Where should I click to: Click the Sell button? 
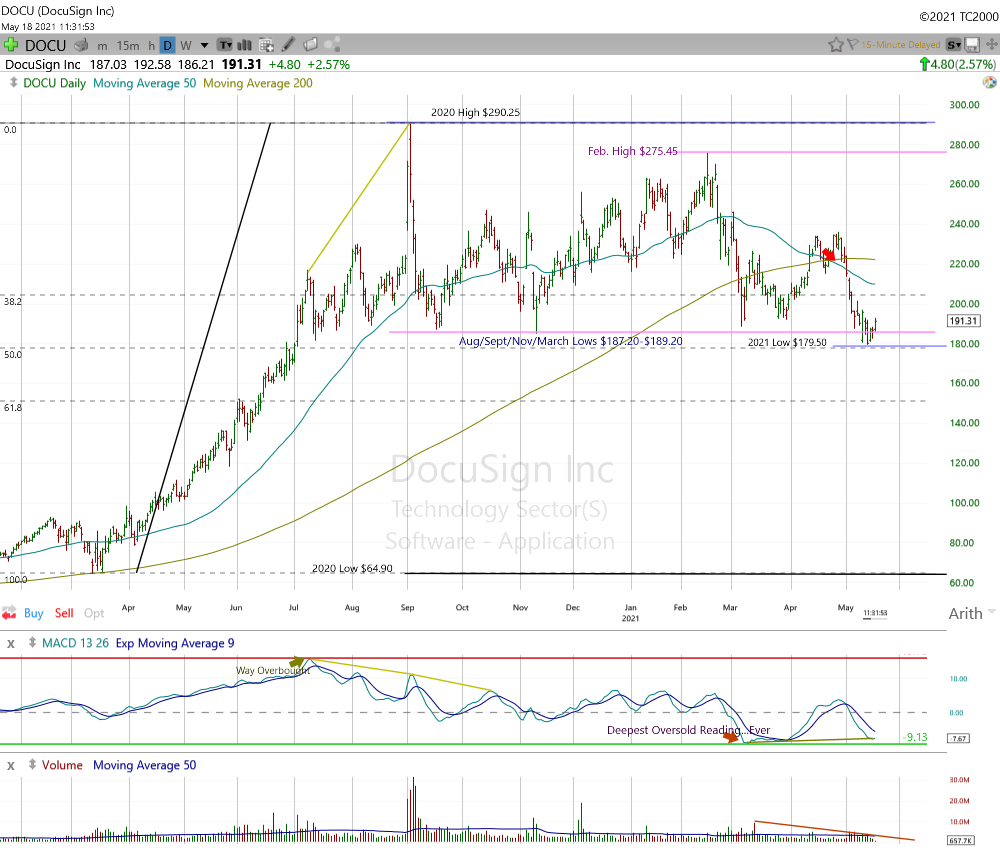point(64,613)
